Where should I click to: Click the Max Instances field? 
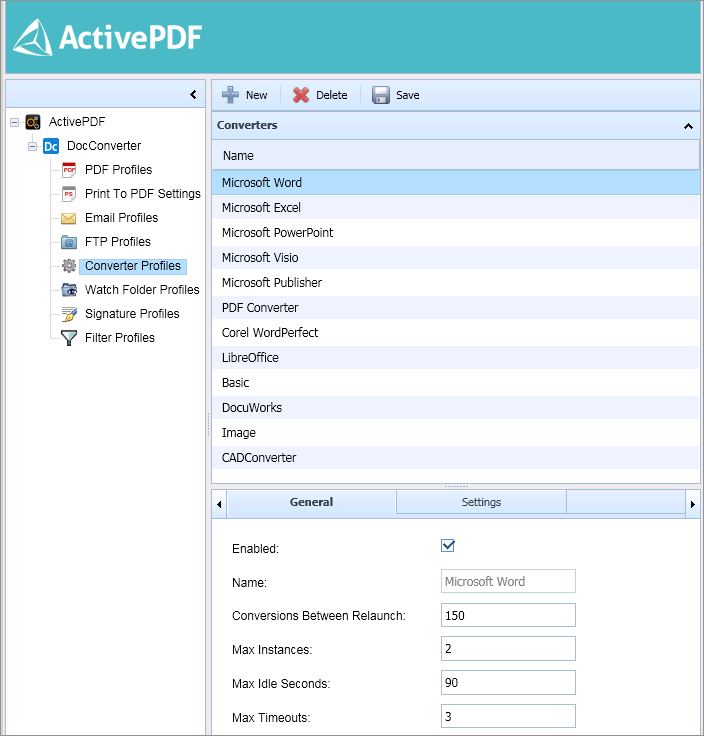tap(508, 649)
